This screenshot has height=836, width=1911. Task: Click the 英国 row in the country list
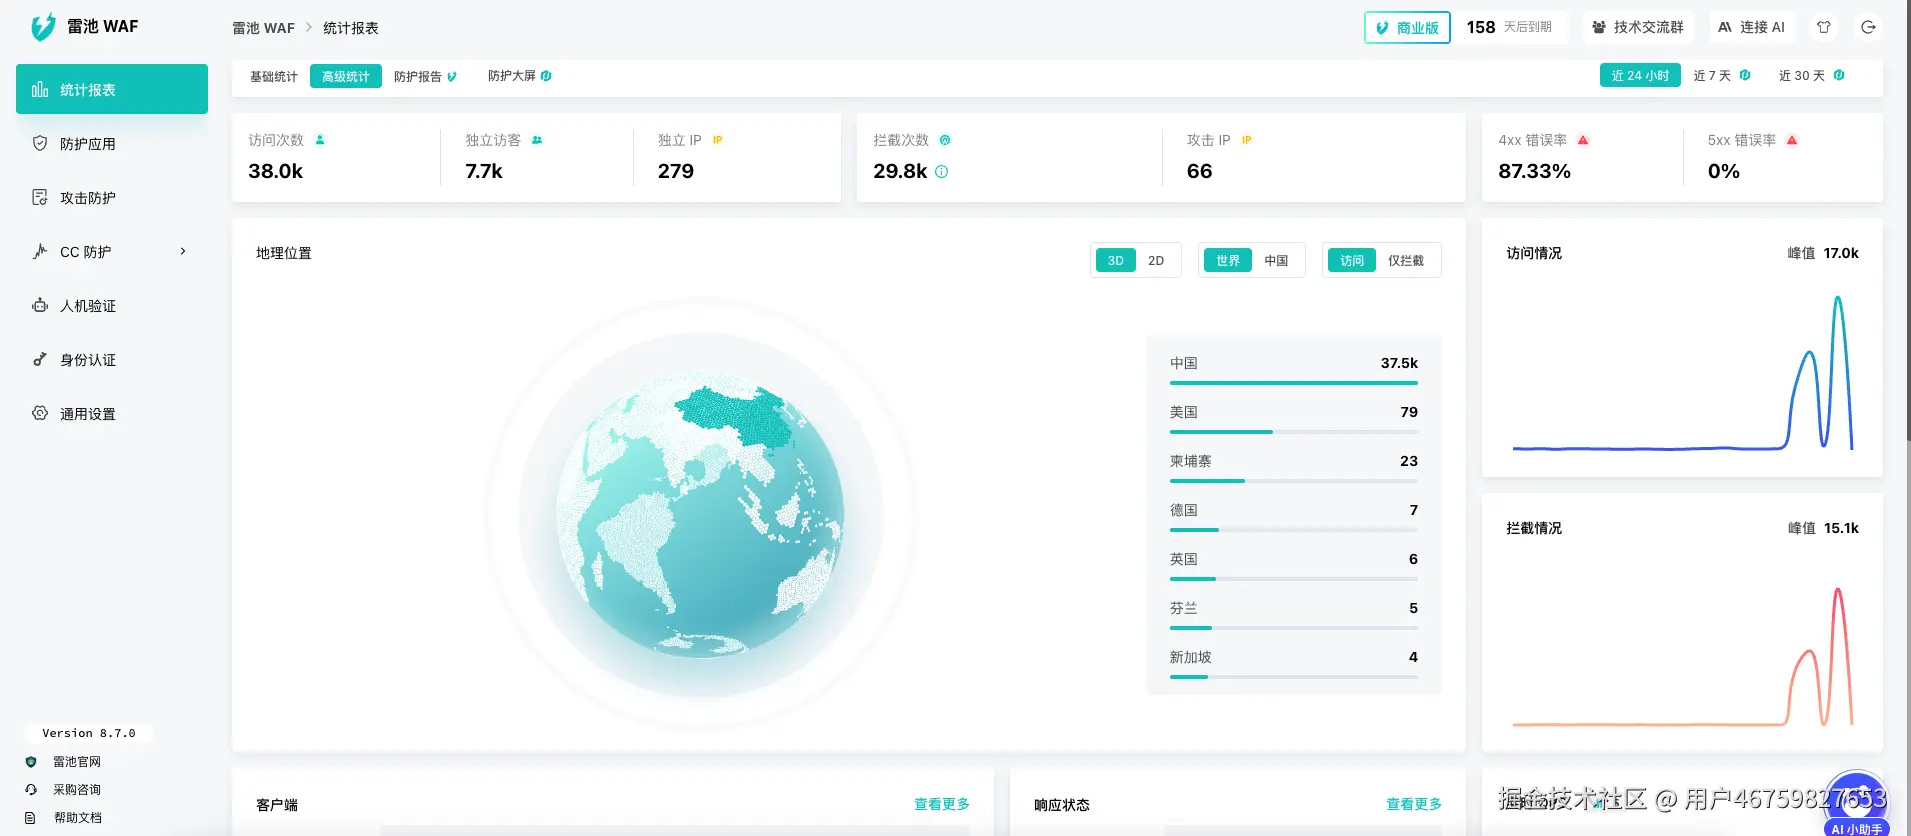tap(1294, 564)
